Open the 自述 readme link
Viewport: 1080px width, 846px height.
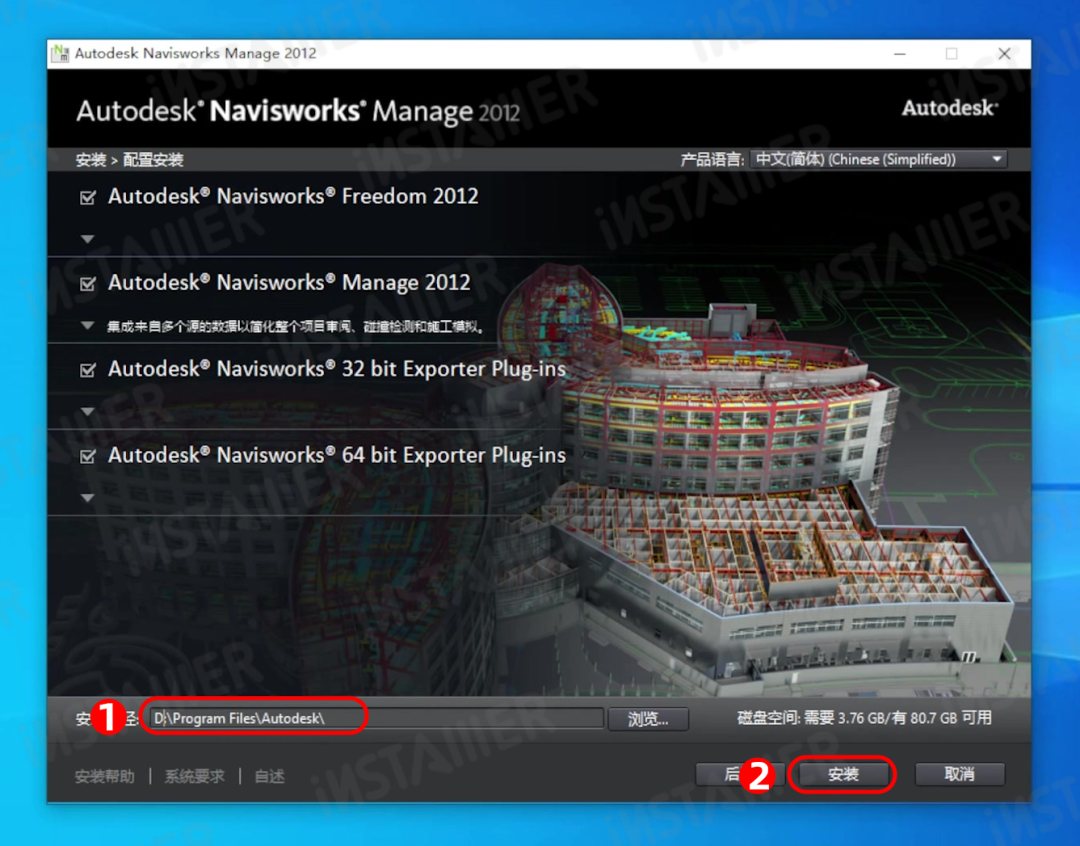coord(269,776)
